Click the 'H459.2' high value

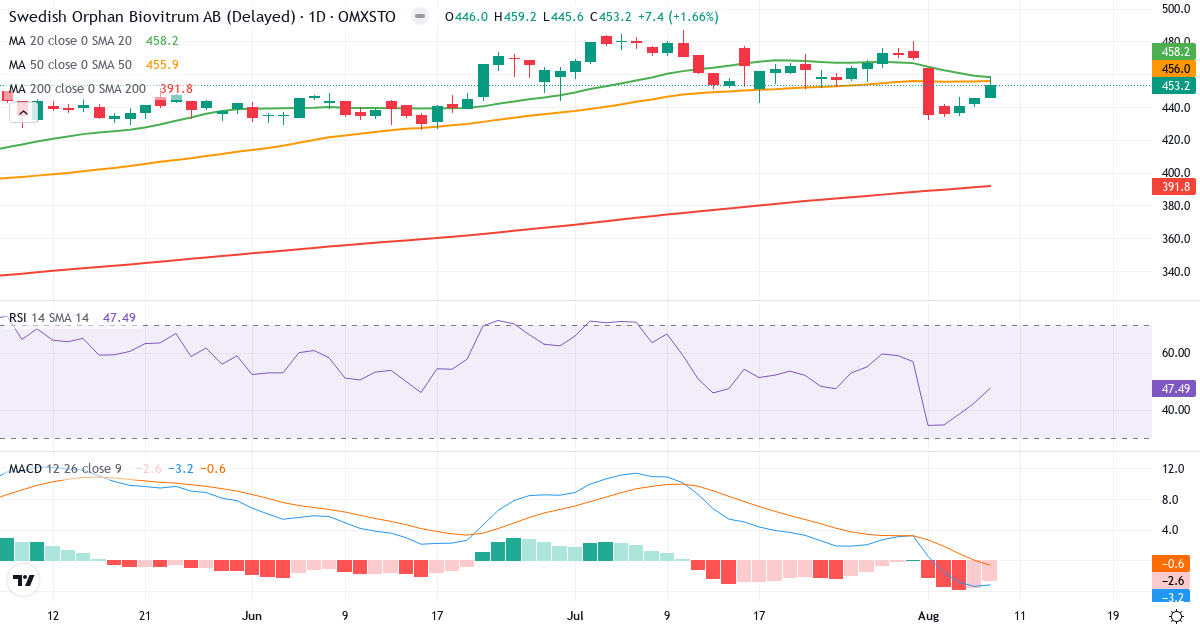coord(514,17)
